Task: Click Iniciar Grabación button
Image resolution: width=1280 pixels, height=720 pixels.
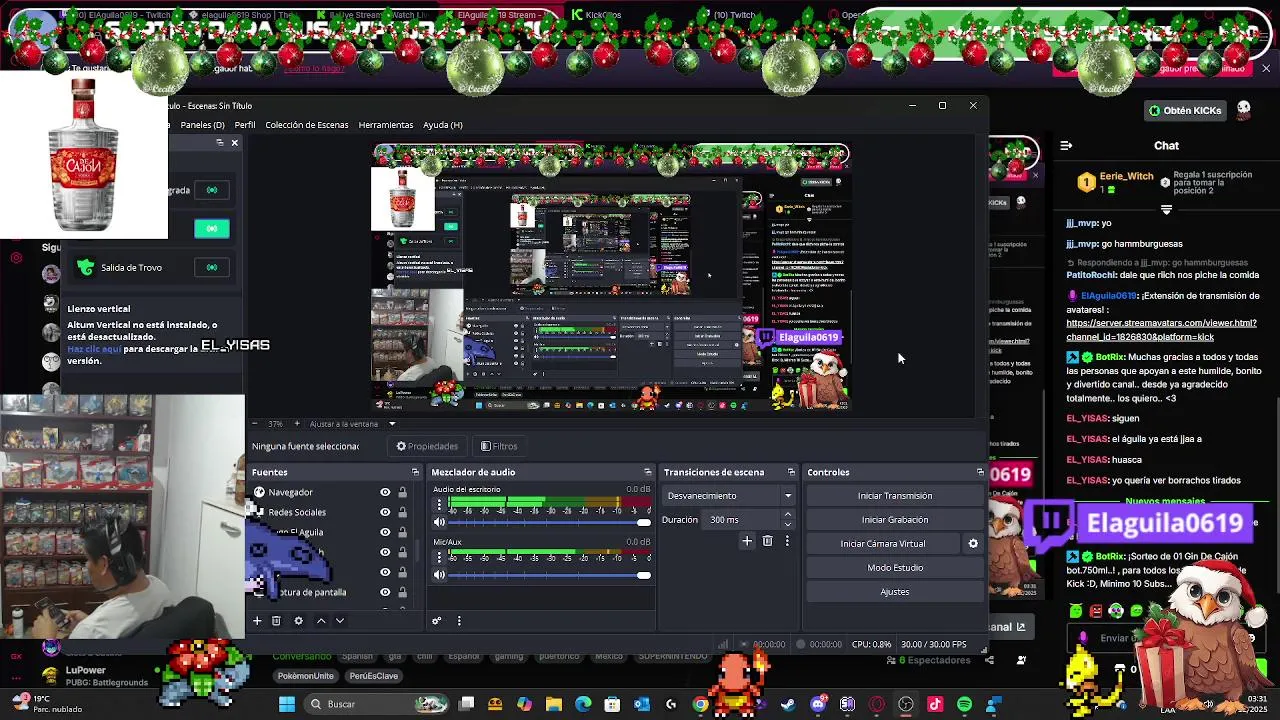Action: 895,520
